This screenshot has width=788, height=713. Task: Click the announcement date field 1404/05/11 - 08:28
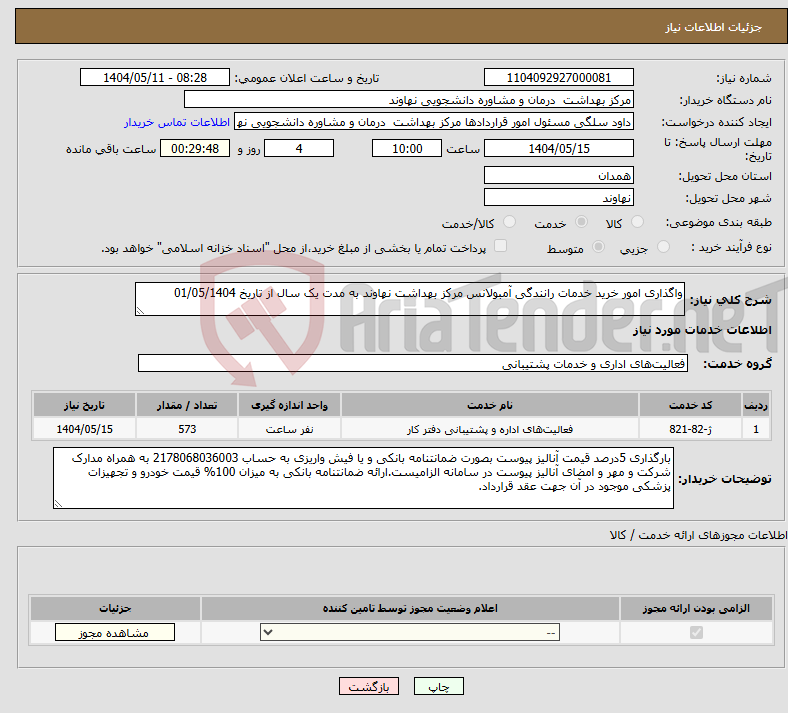[155, 77]
